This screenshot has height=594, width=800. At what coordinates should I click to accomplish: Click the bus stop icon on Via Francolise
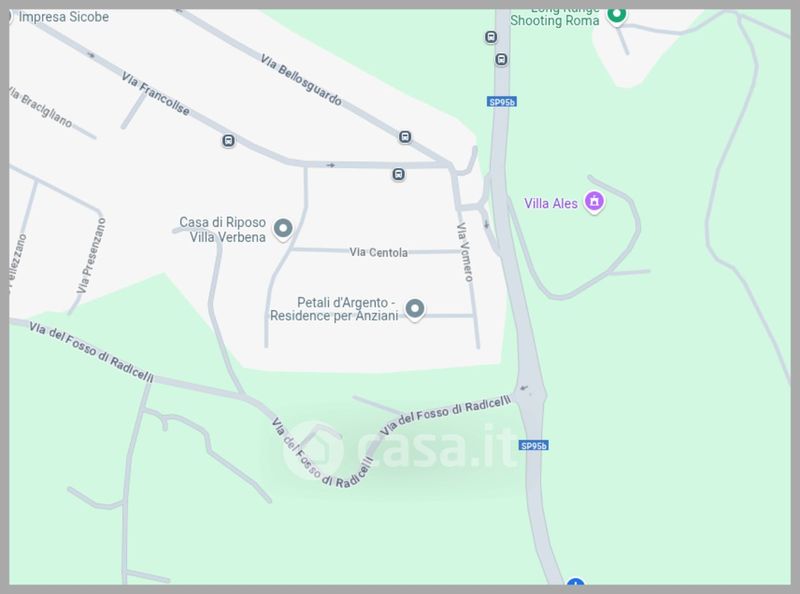(x=228, y=140)
